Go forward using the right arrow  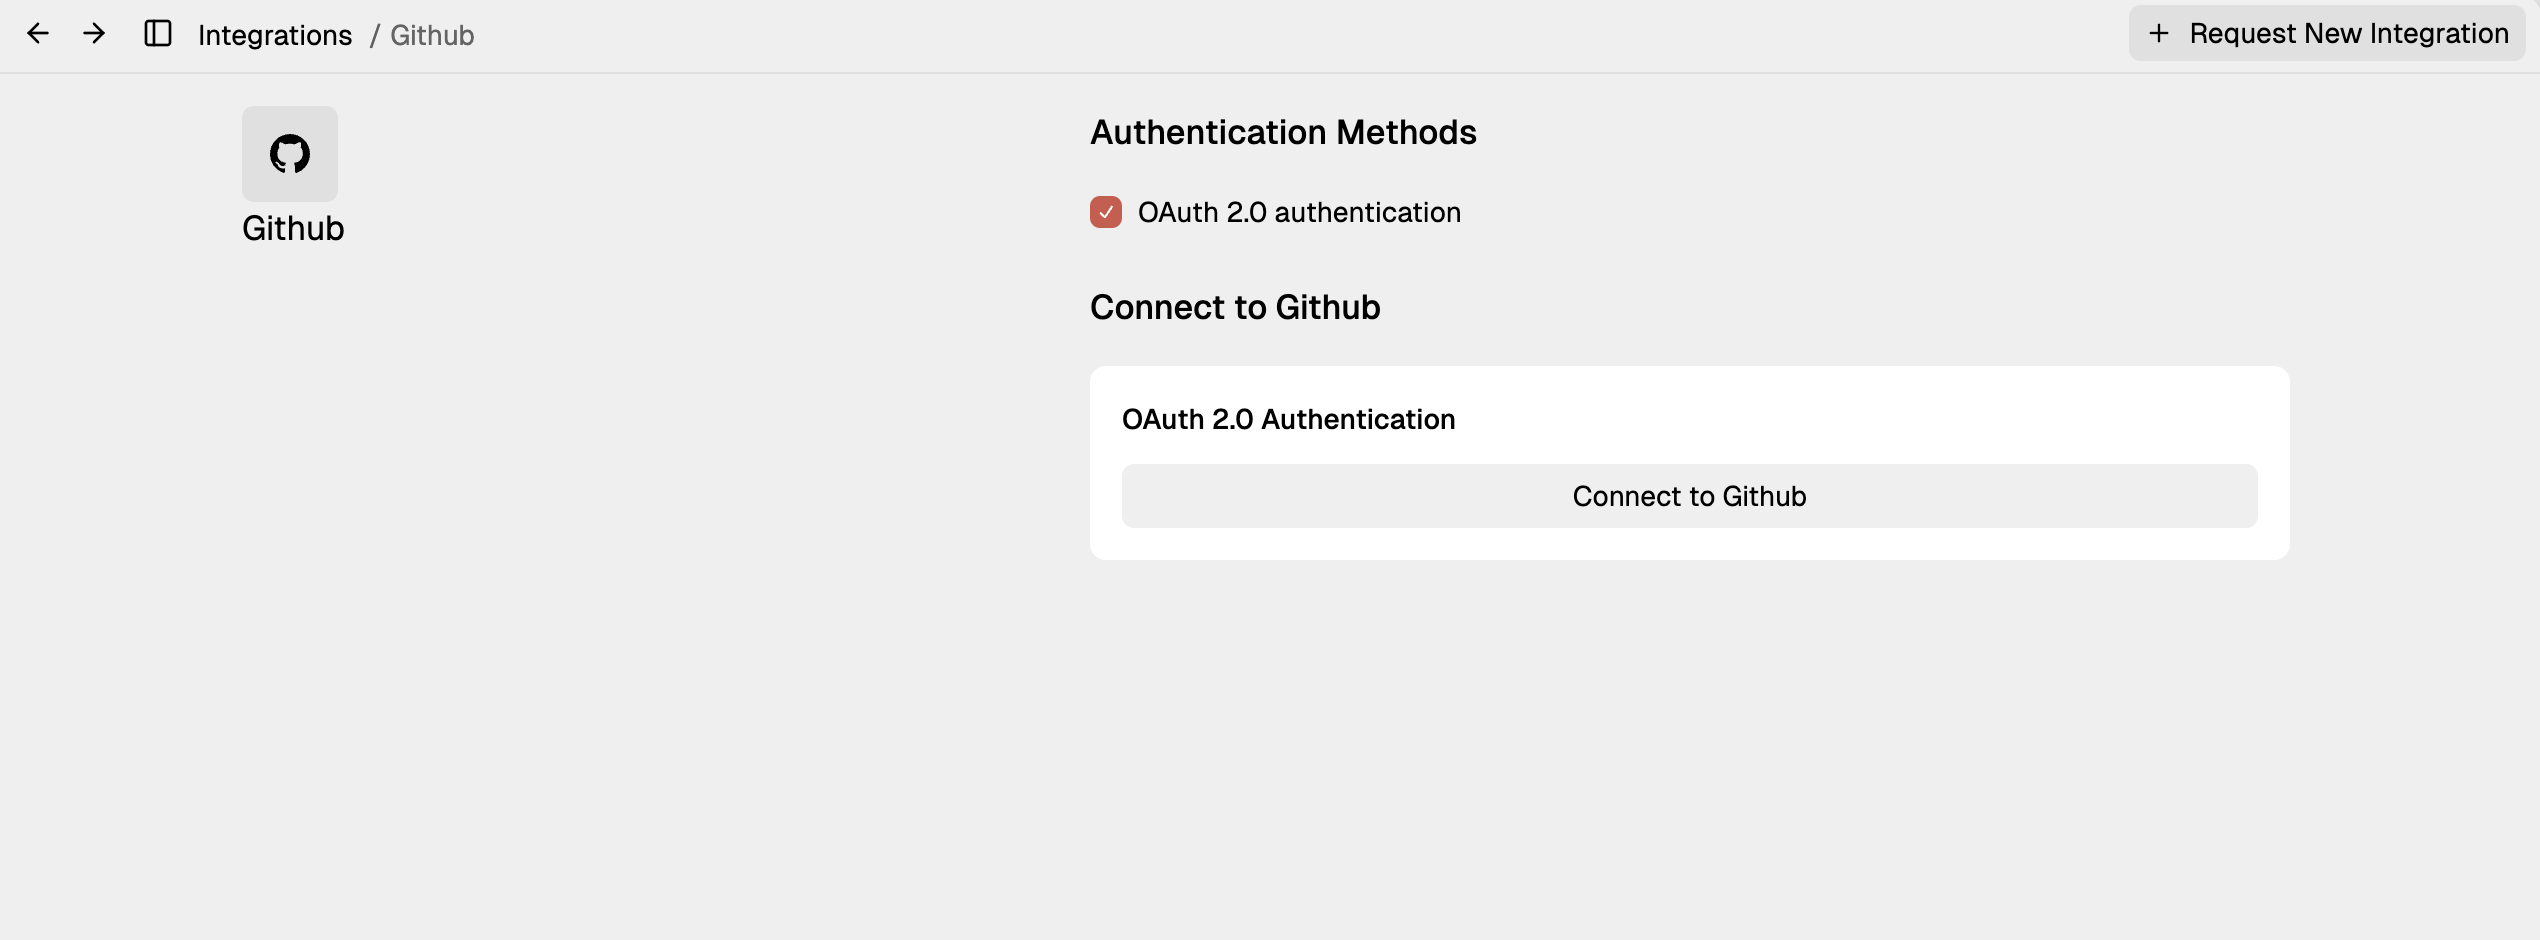94,34
